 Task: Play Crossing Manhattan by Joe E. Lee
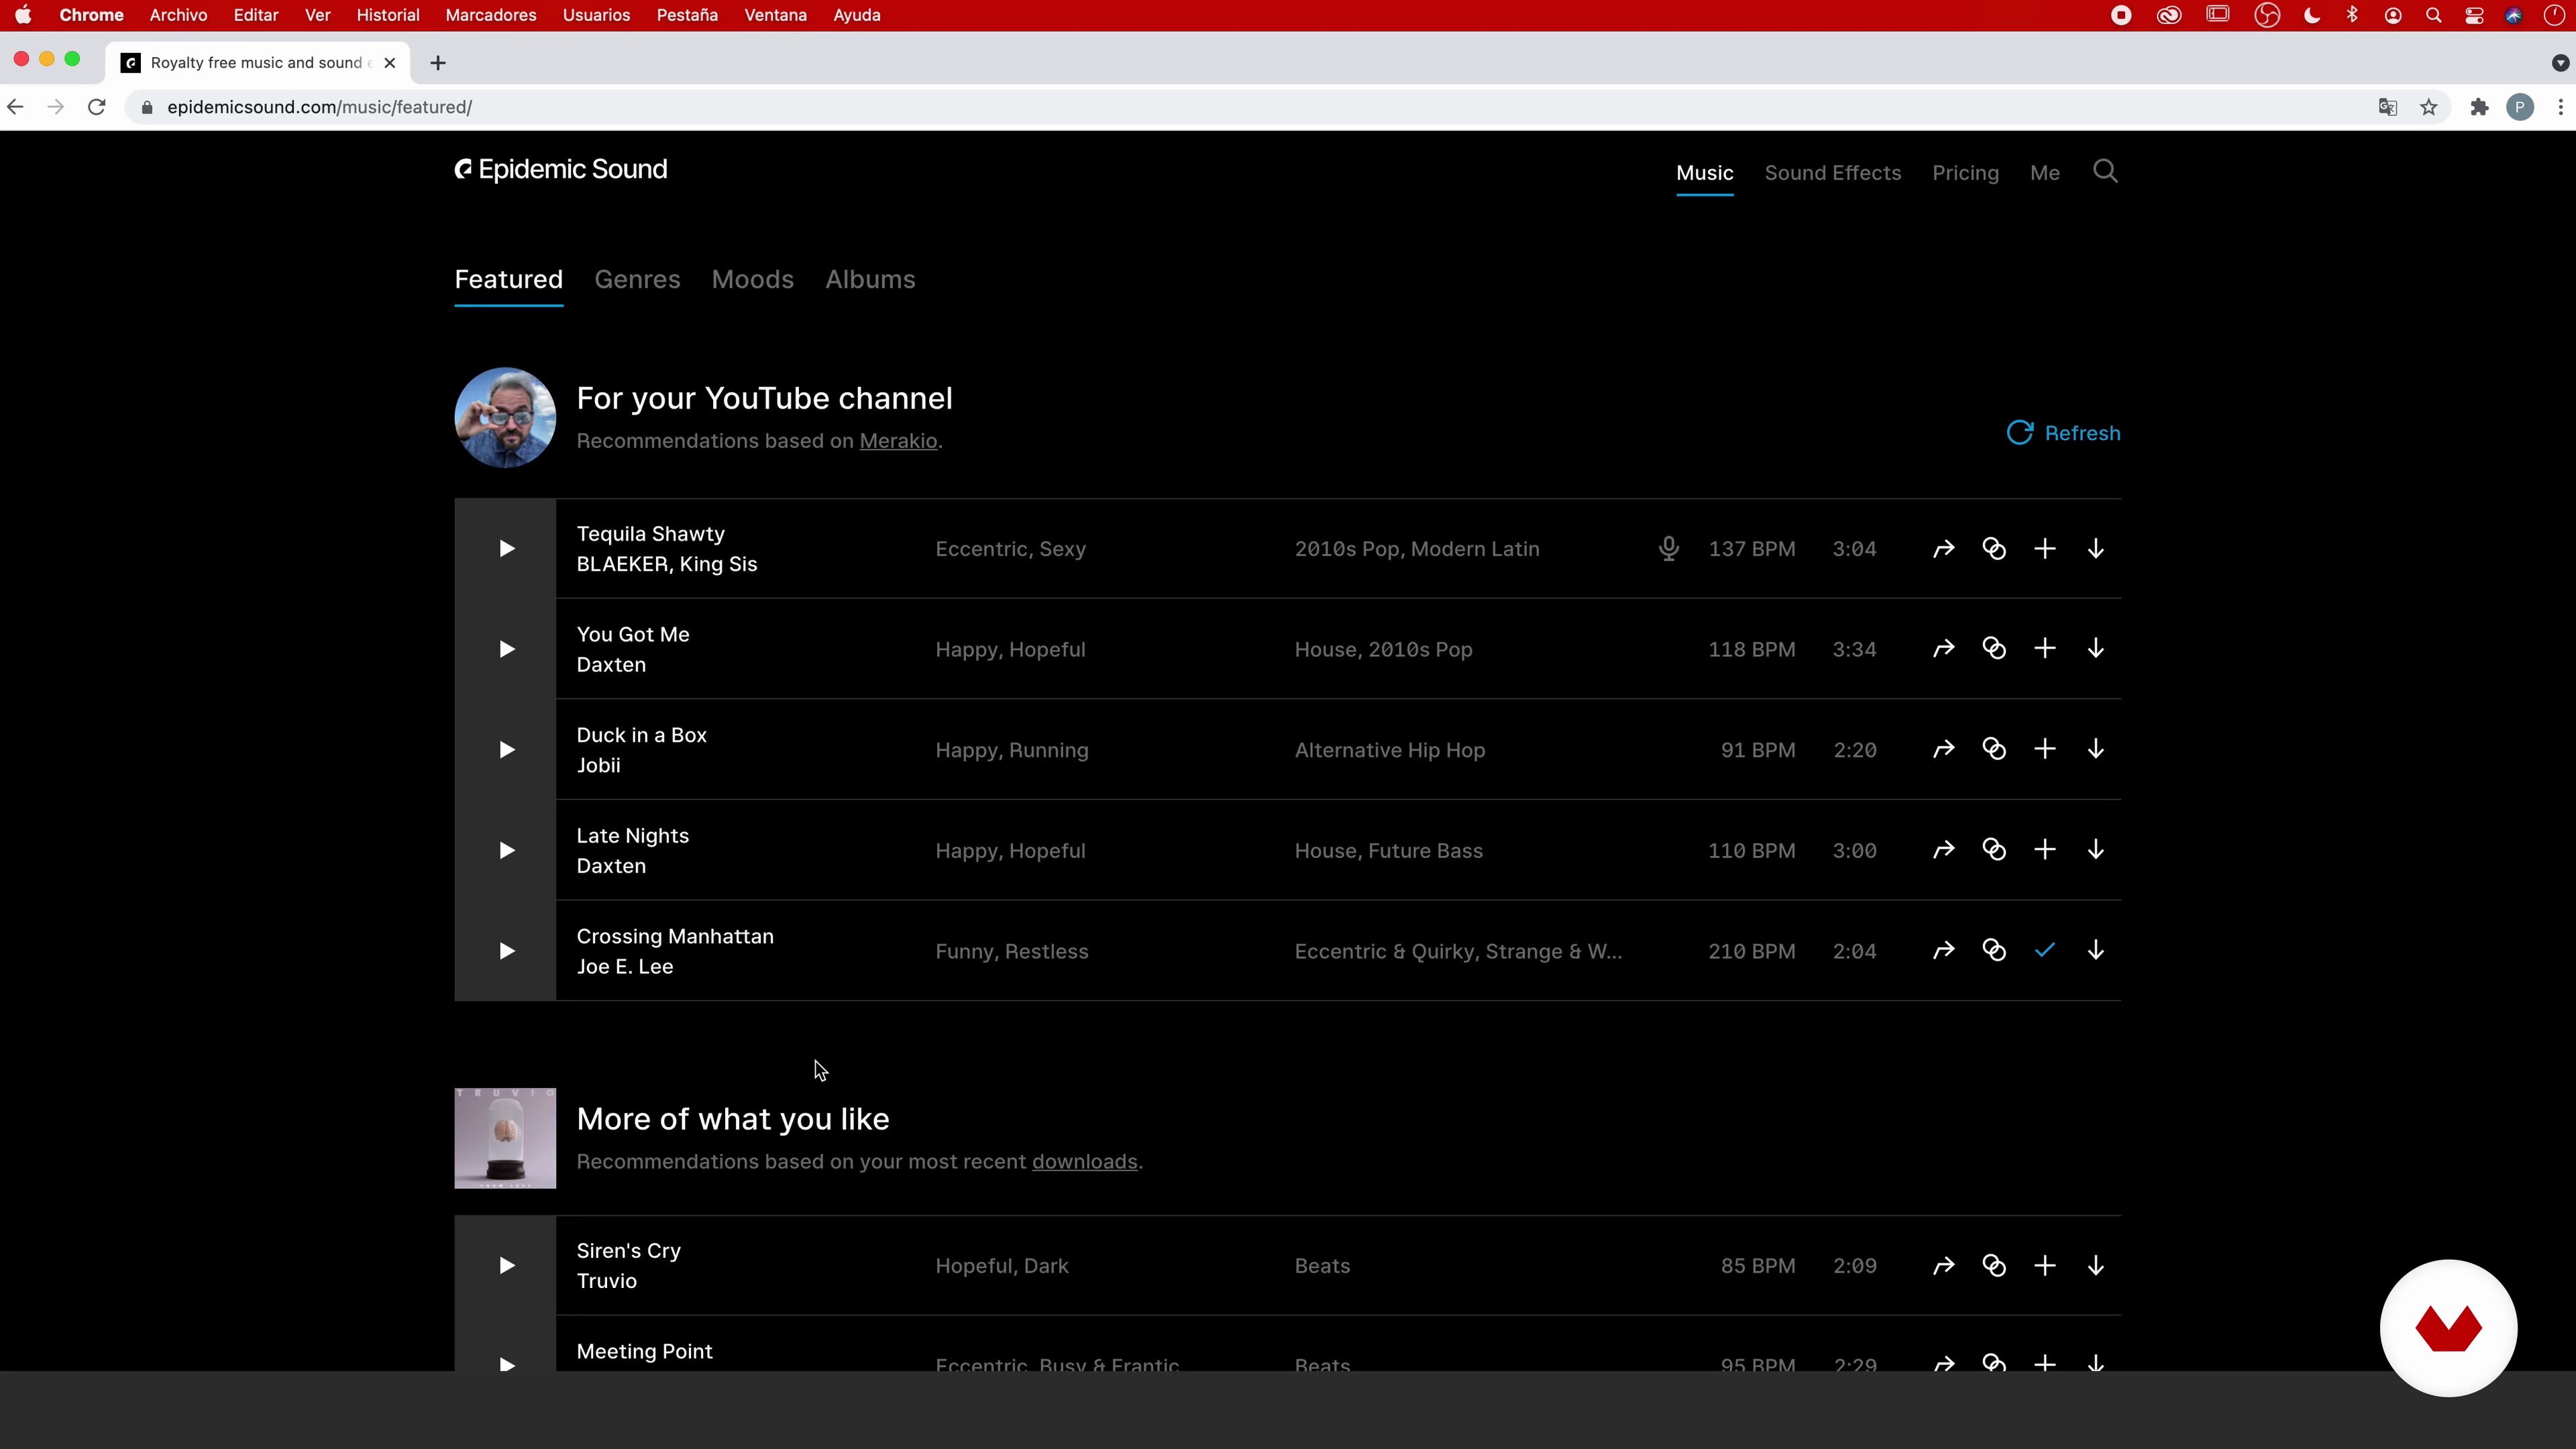(x=506, y=950)
